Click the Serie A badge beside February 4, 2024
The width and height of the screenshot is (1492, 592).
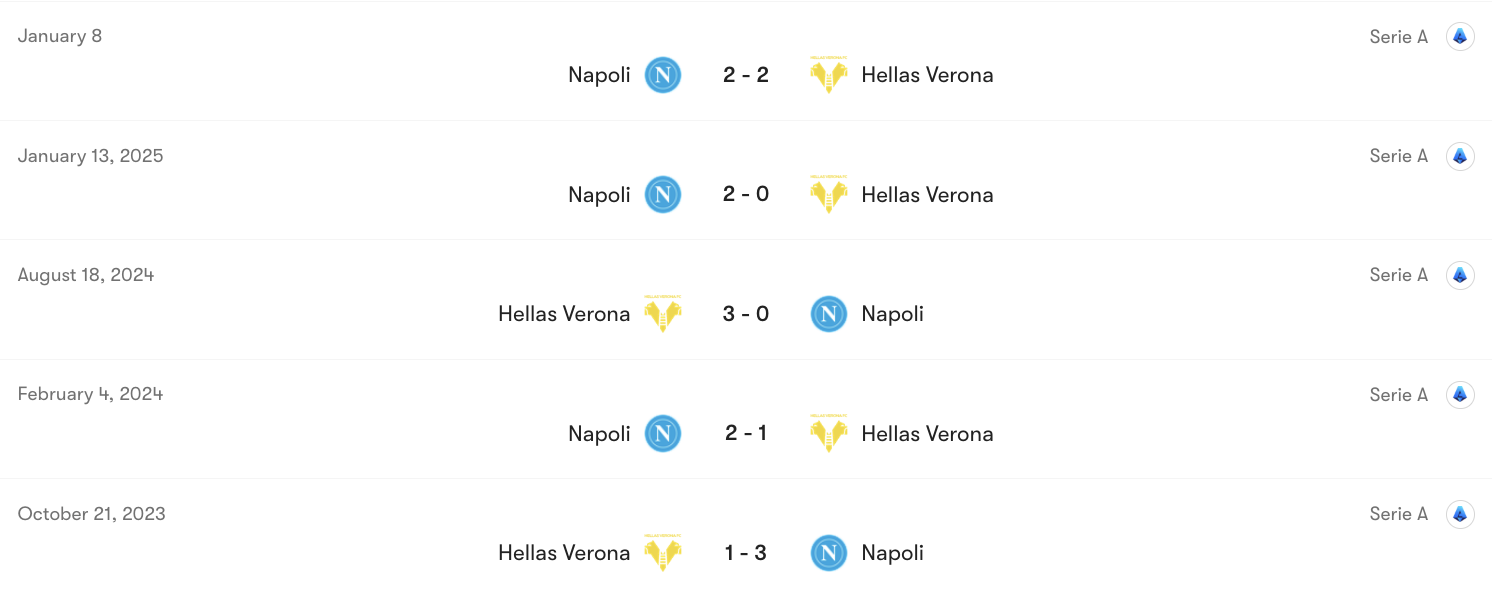1460,394
